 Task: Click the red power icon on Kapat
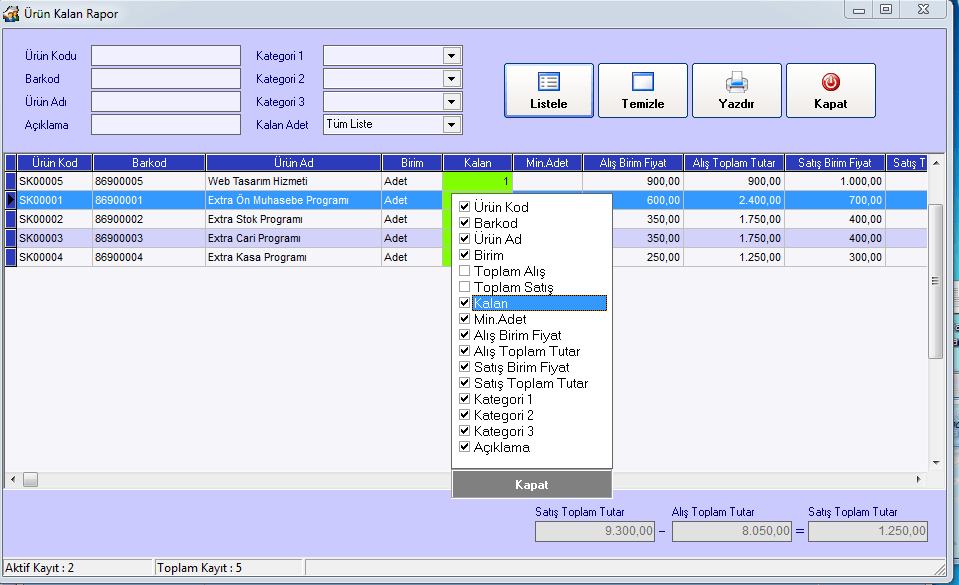pos(831,82)
